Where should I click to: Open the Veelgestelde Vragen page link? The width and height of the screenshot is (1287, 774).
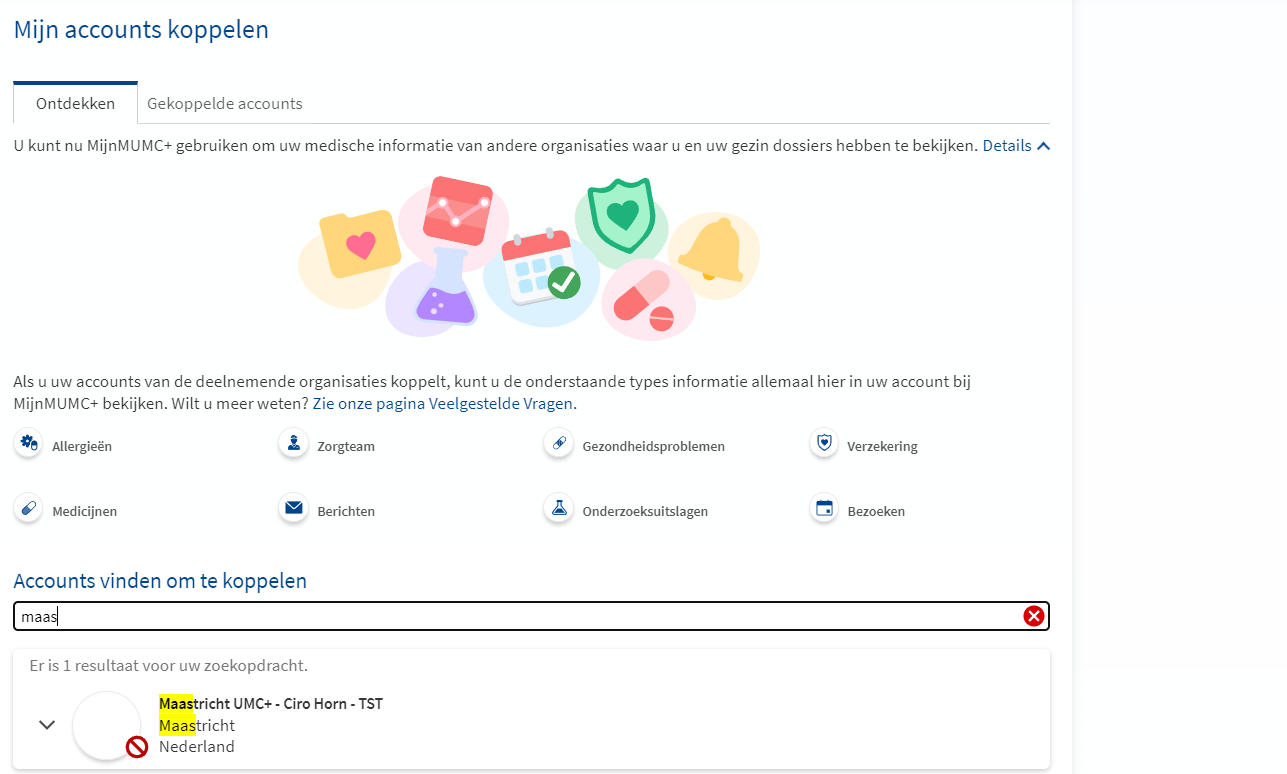point(445,404)
